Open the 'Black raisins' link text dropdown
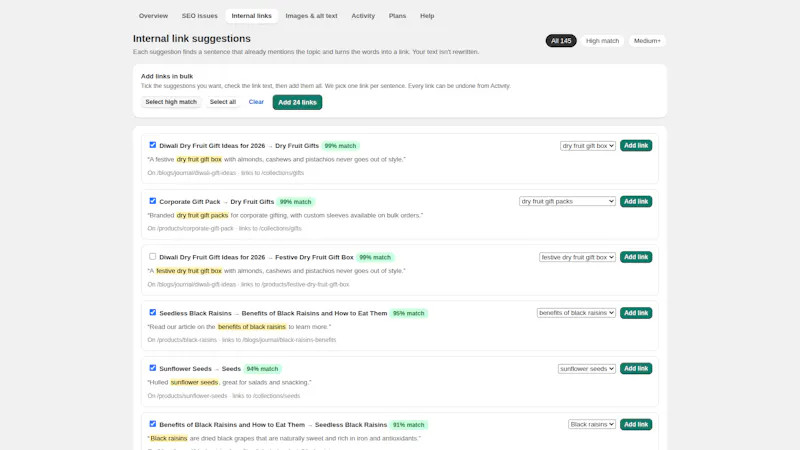The height and width of the screenshot is (450, 800). pos(592,424)
